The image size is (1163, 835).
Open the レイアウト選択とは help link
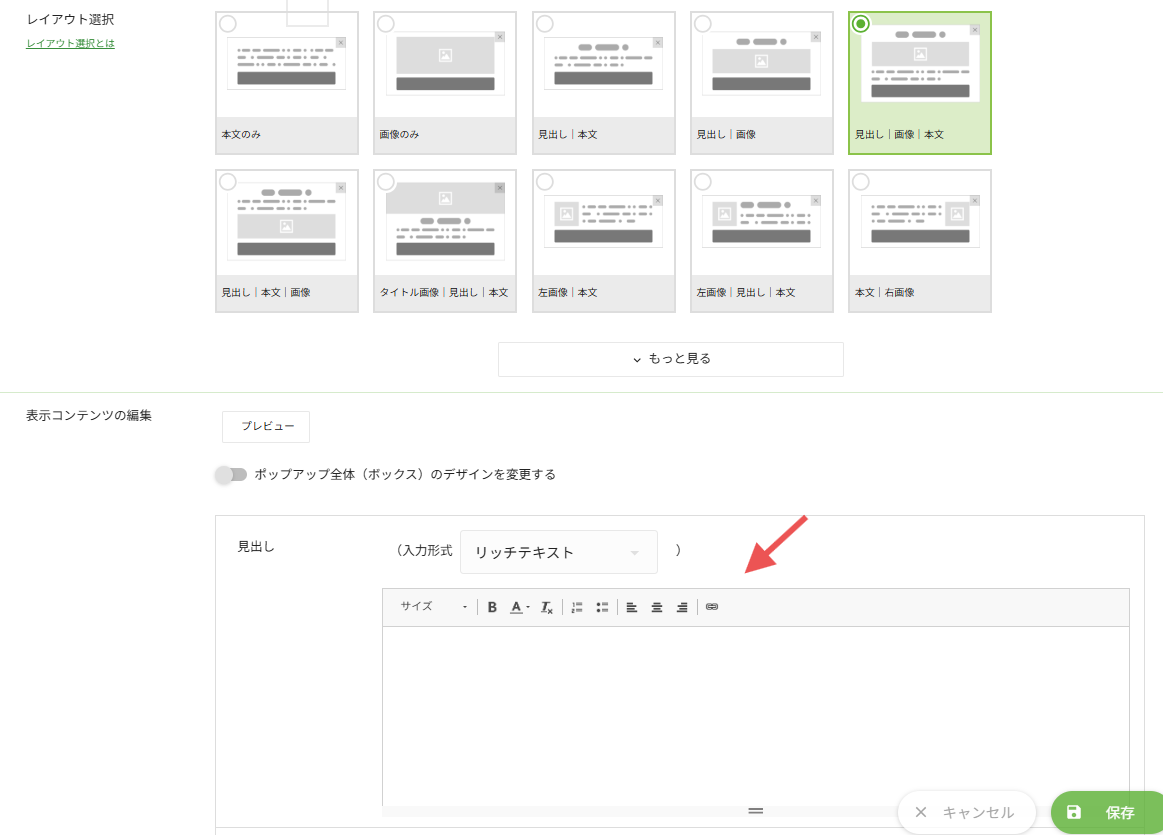click(x=70, y=43)
